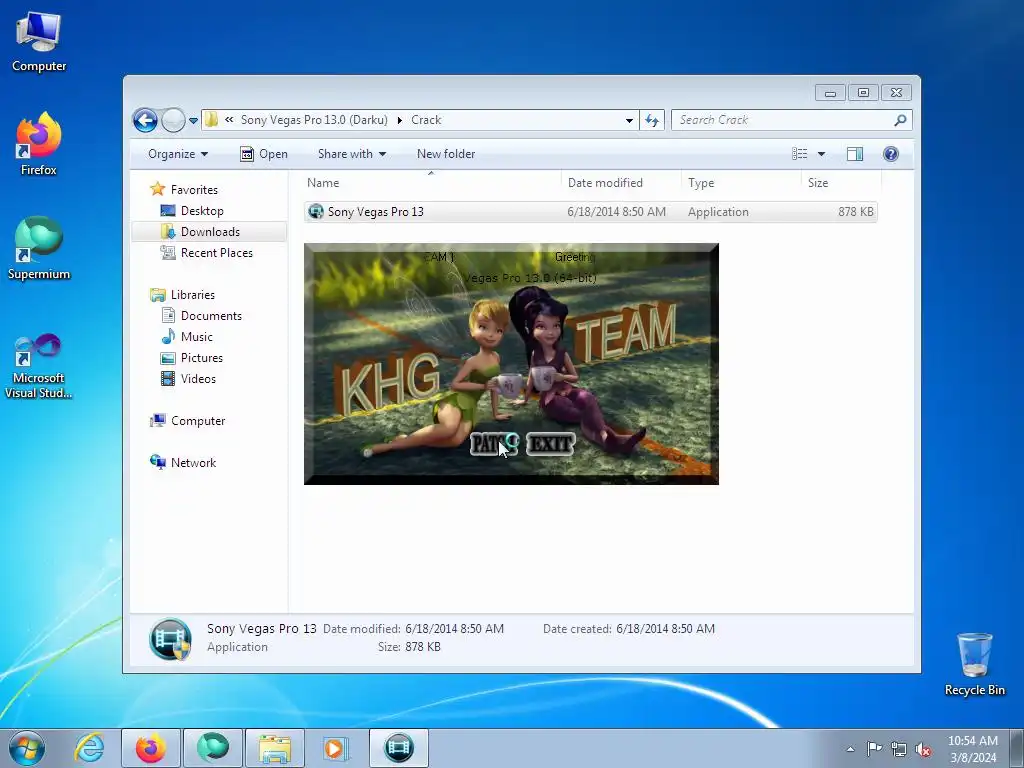Click the Firefox taskbar icon
The width and height of the screenshot is (1024, 768).
click(x=151, y=748)
